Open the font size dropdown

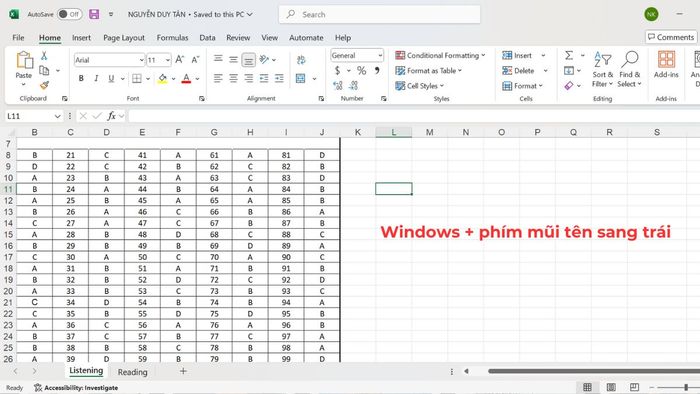point(168,60)
